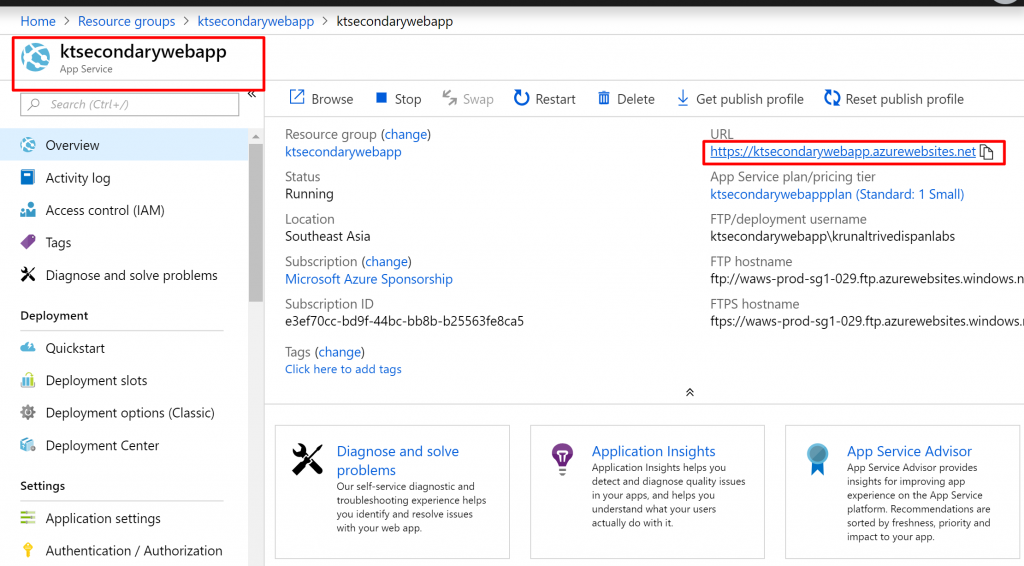Image resolution: width=1024 pixels, height=566 pixels.
Task: Open Overview in the sidebar menu
Action: 124,145
